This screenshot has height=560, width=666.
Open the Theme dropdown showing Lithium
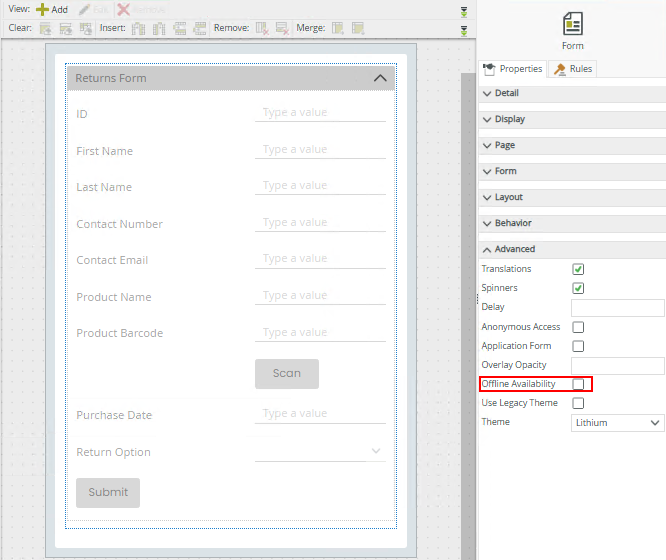coord(617,423)
